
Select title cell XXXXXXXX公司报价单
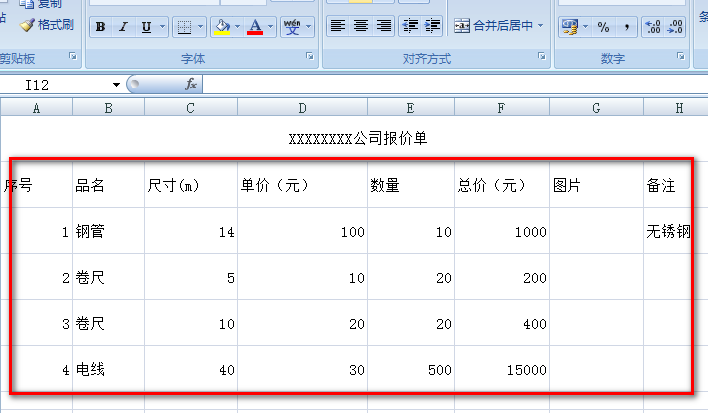tap(358, 139)
